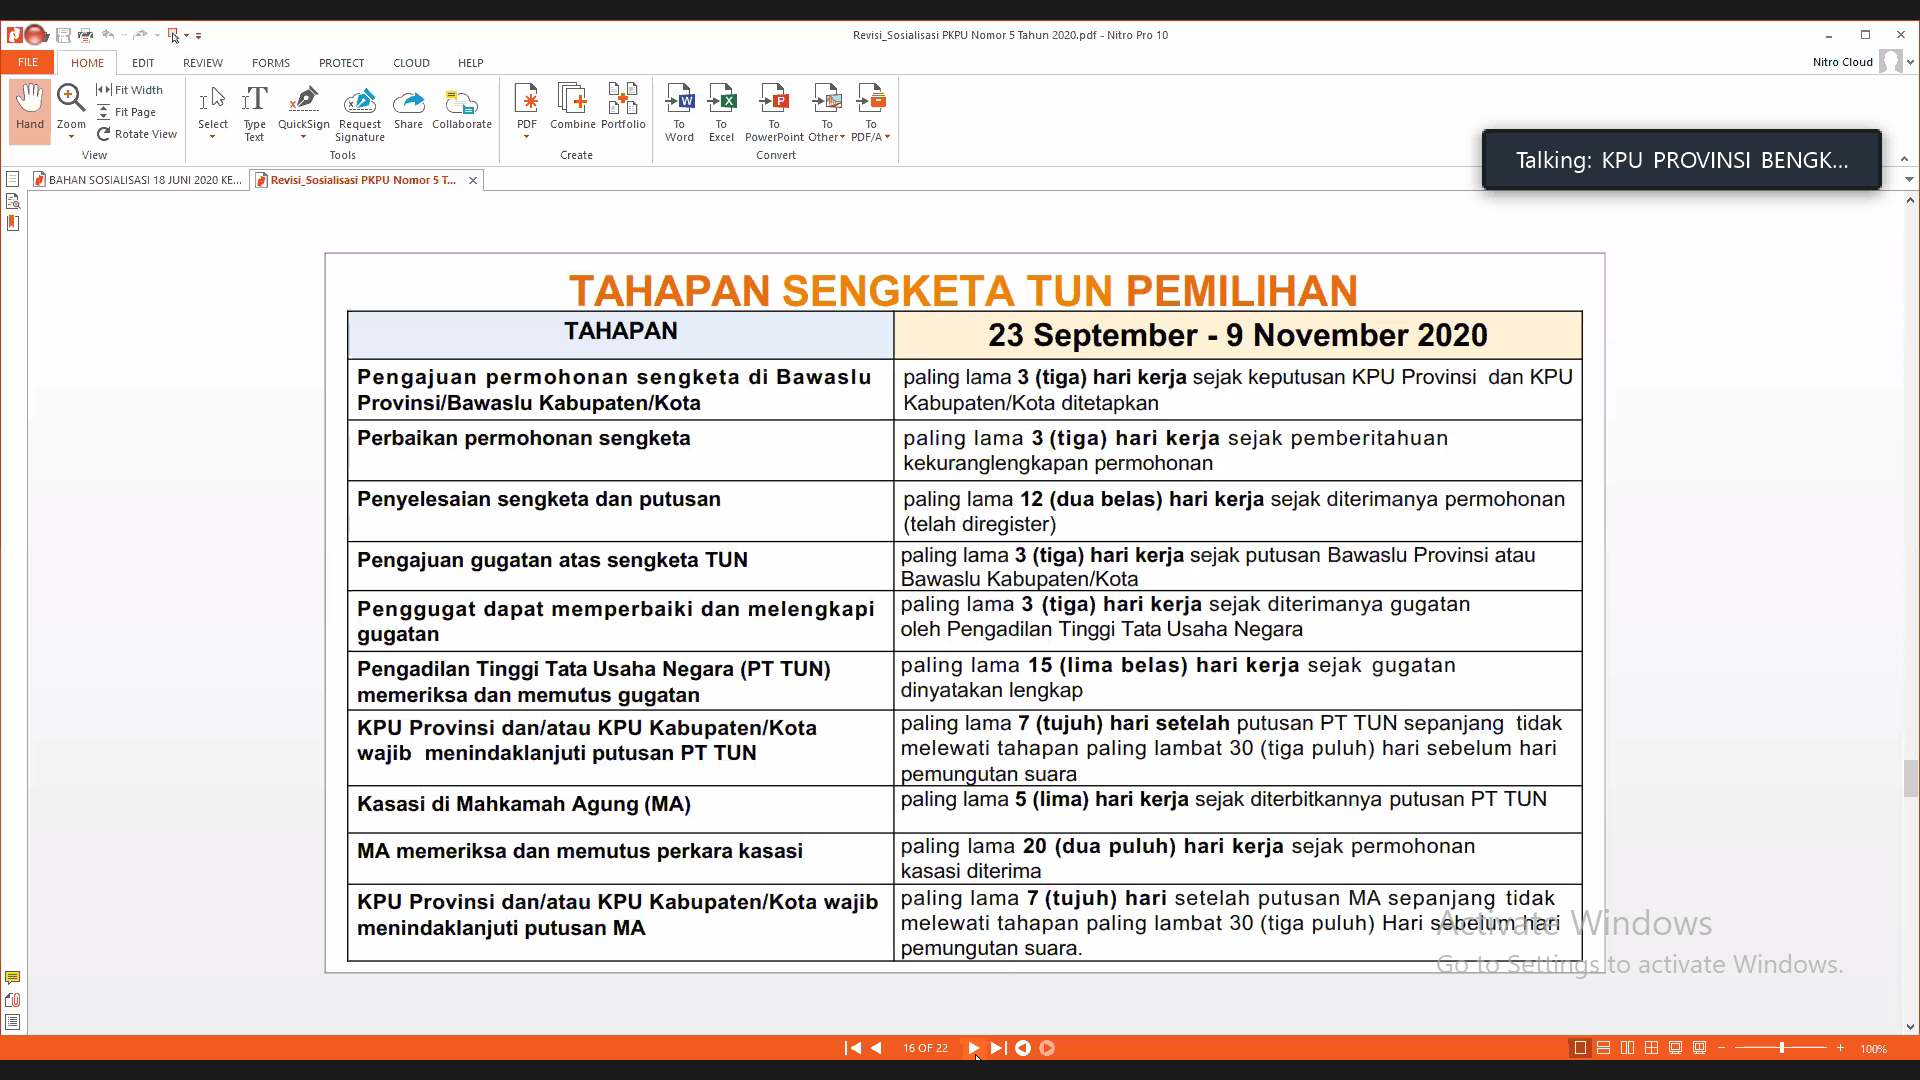Viewport: 1920px width, 1080px height.
Task: Click the zoom out minus button
Action: click(1721, 1048)
